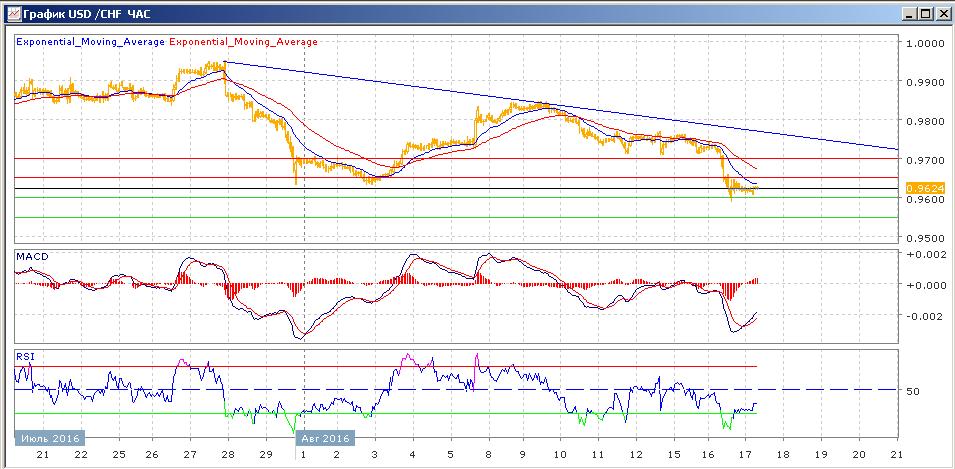955x469 pixels.
Task: Click date label 18 on the time axis
Action: click(783, 454)
